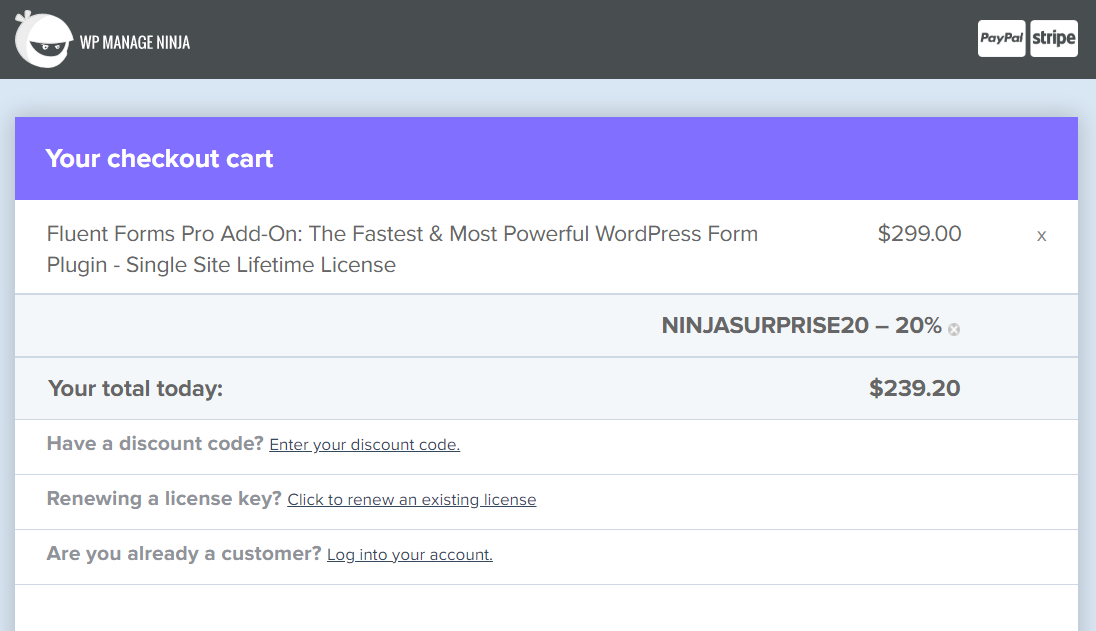Click to renew an existing license
Screen dimensions: 1096x631
coord(412,500)
